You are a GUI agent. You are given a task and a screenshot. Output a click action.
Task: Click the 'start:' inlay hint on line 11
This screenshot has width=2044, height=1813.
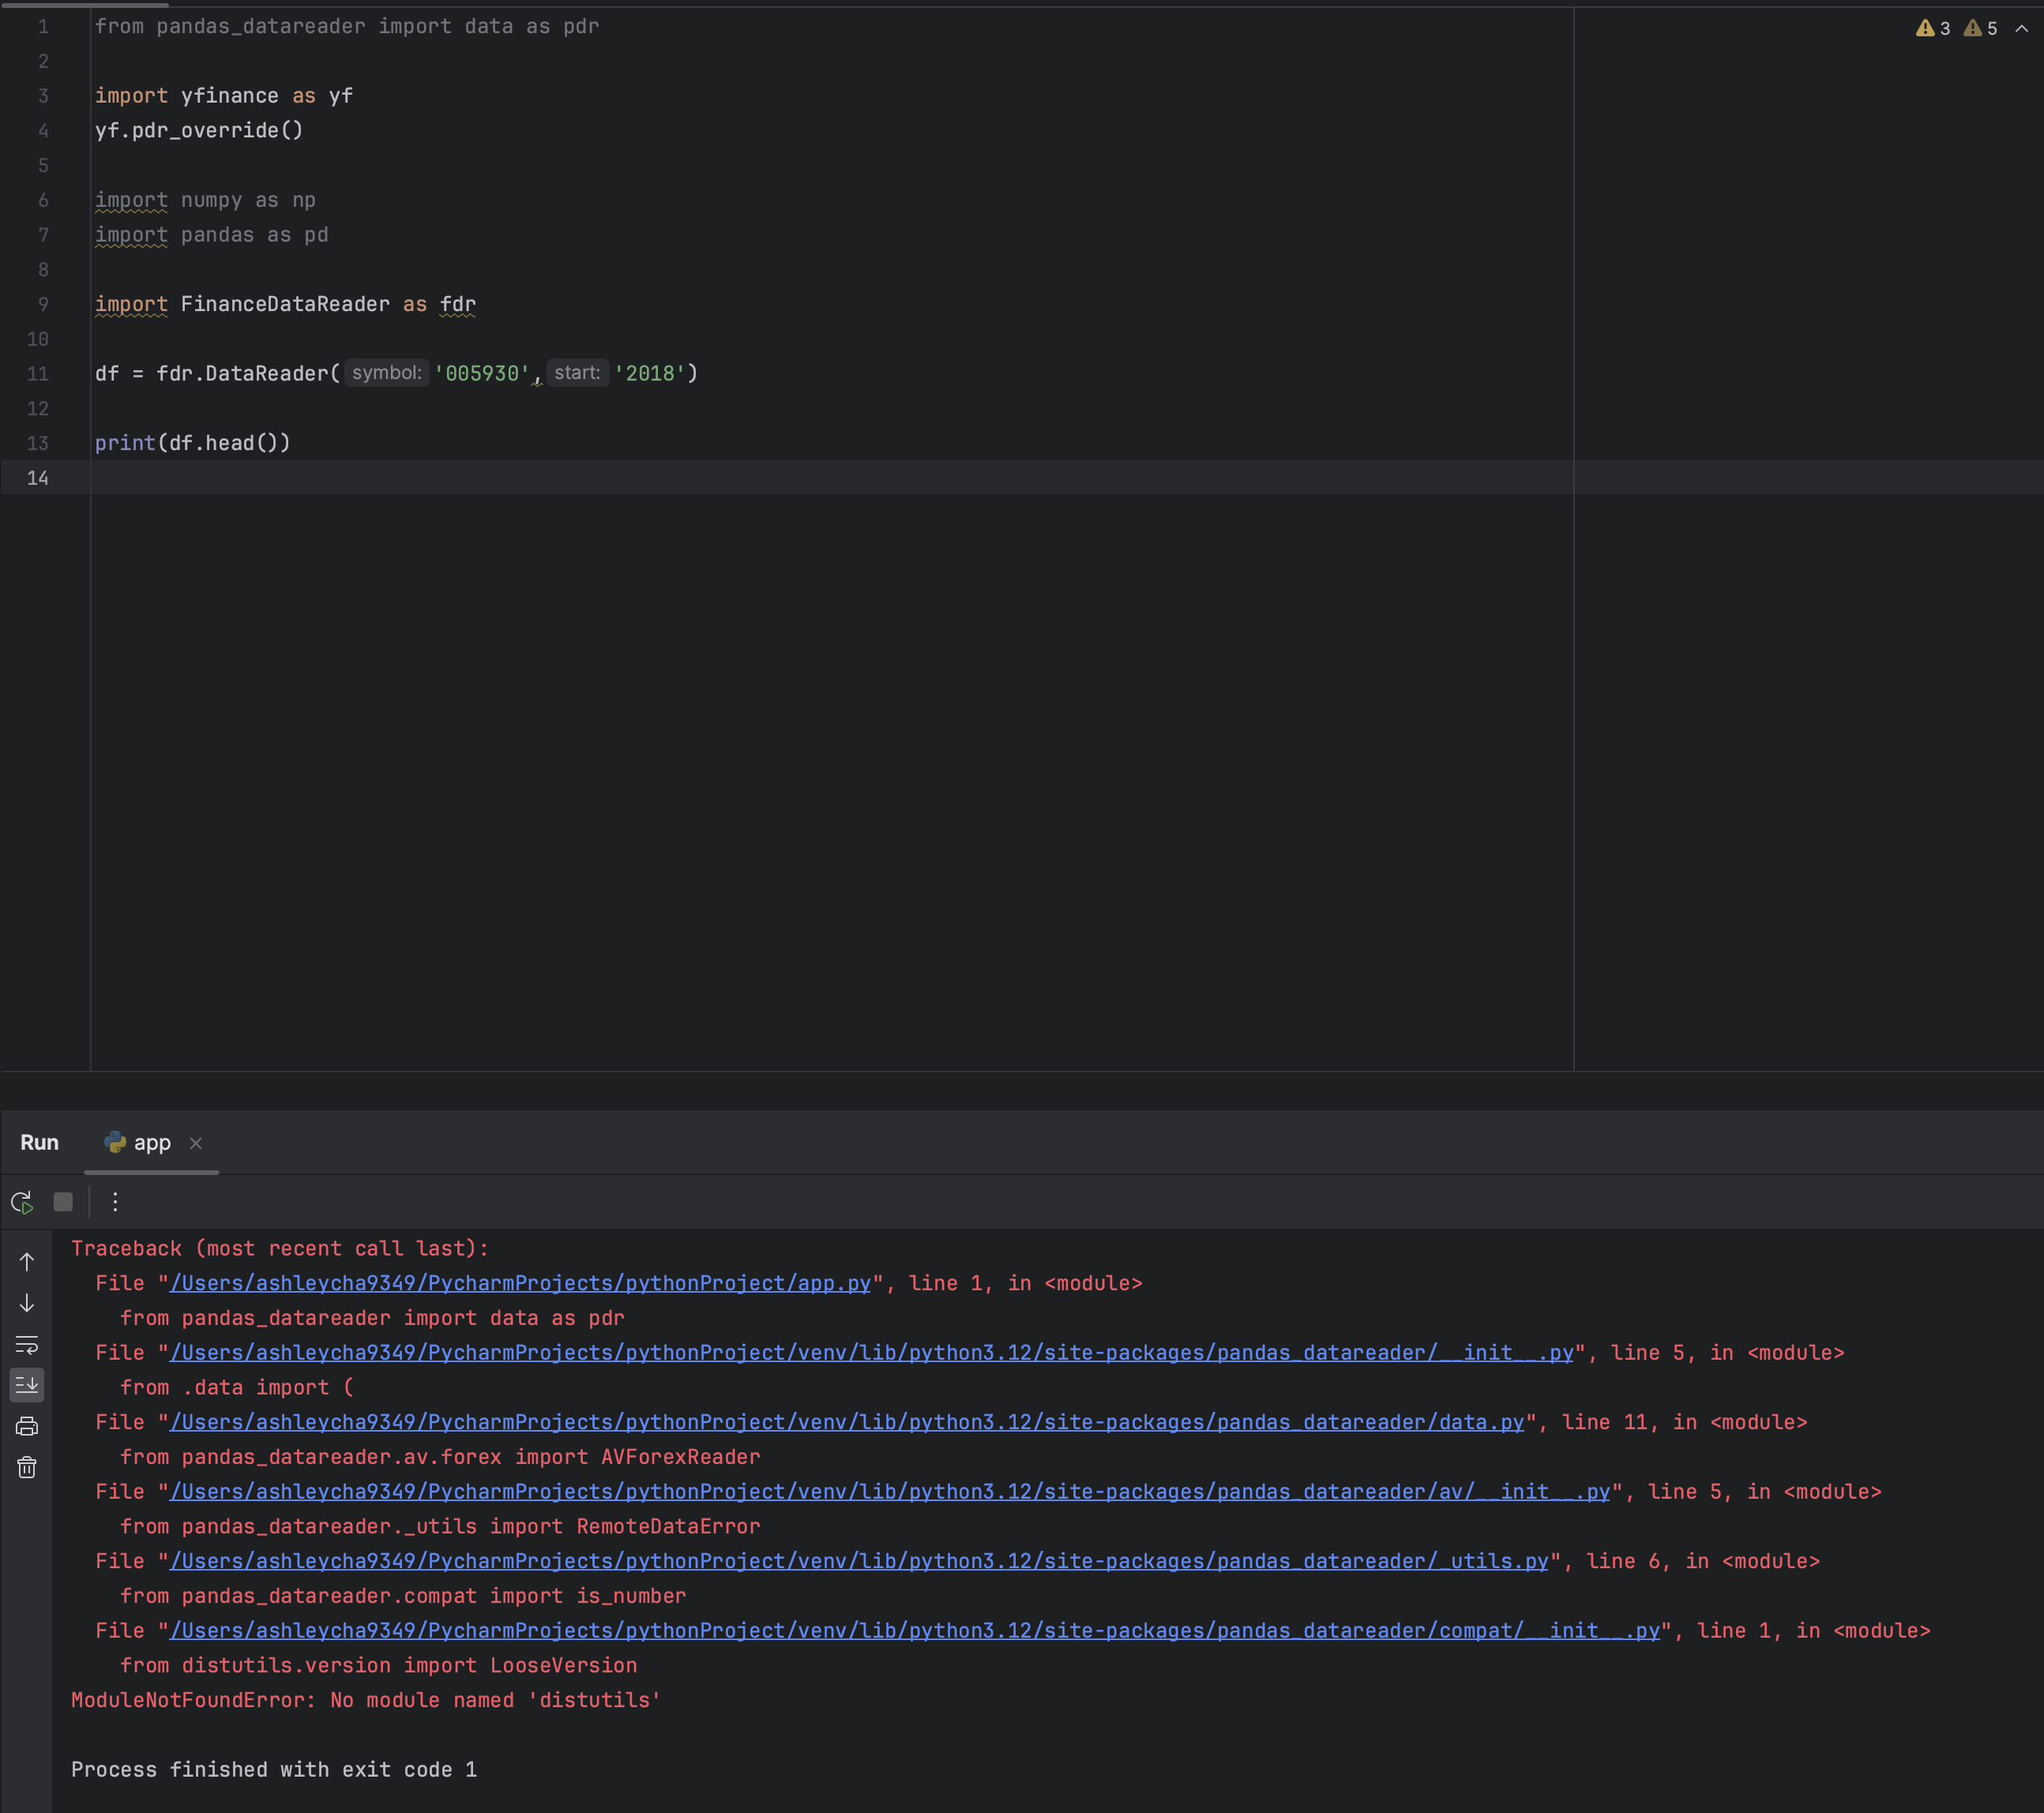(x=577, y=373)
